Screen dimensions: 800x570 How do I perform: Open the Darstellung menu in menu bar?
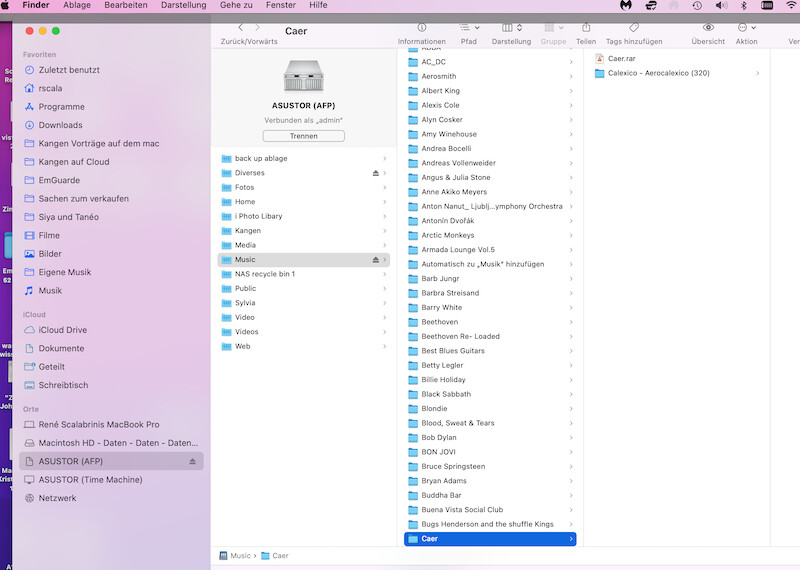[184, 5]
